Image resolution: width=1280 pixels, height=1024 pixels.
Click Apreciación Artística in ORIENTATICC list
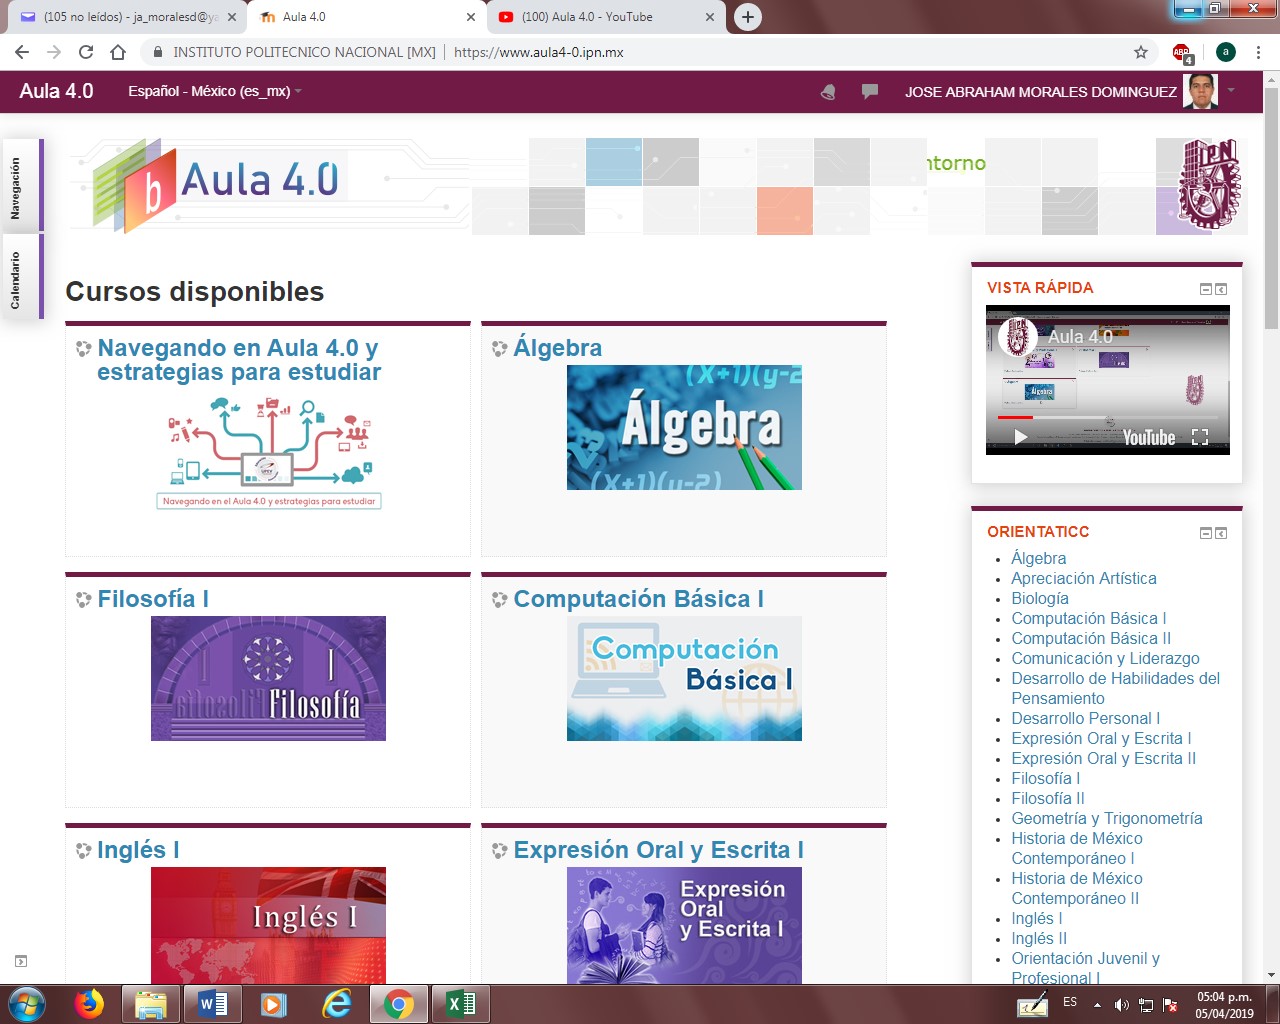point(1084,578)
